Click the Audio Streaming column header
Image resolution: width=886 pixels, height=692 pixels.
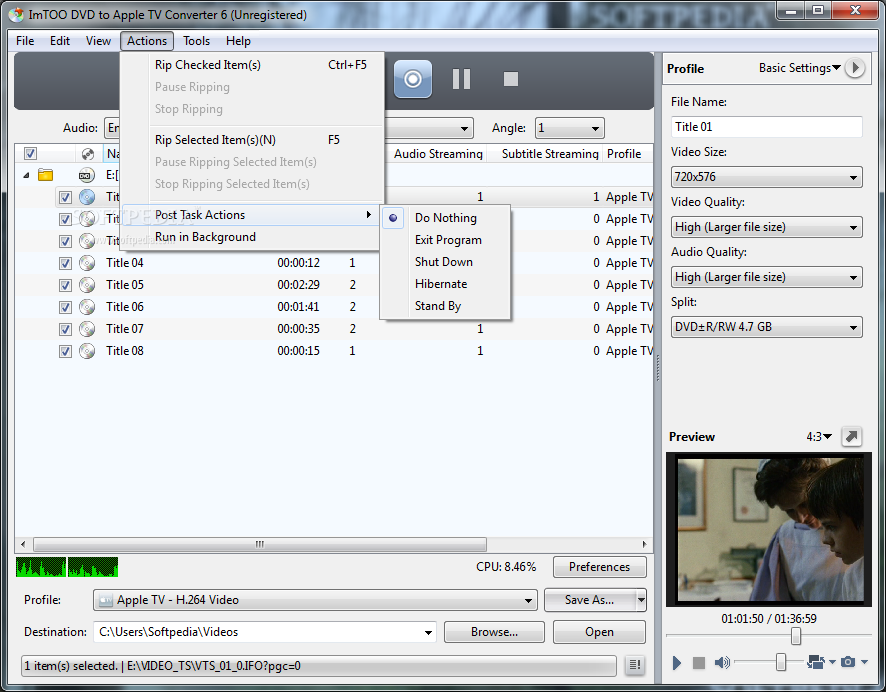438,154
